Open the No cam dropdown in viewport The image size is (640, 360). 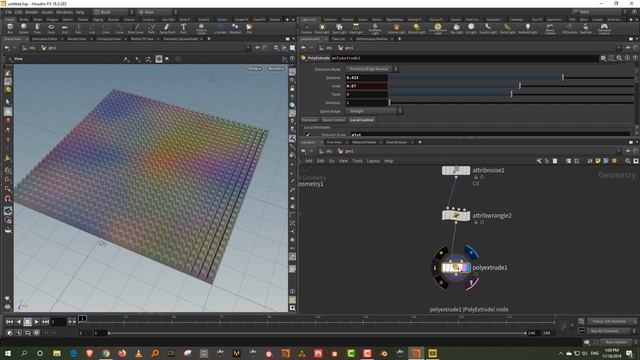click(276, 69)
